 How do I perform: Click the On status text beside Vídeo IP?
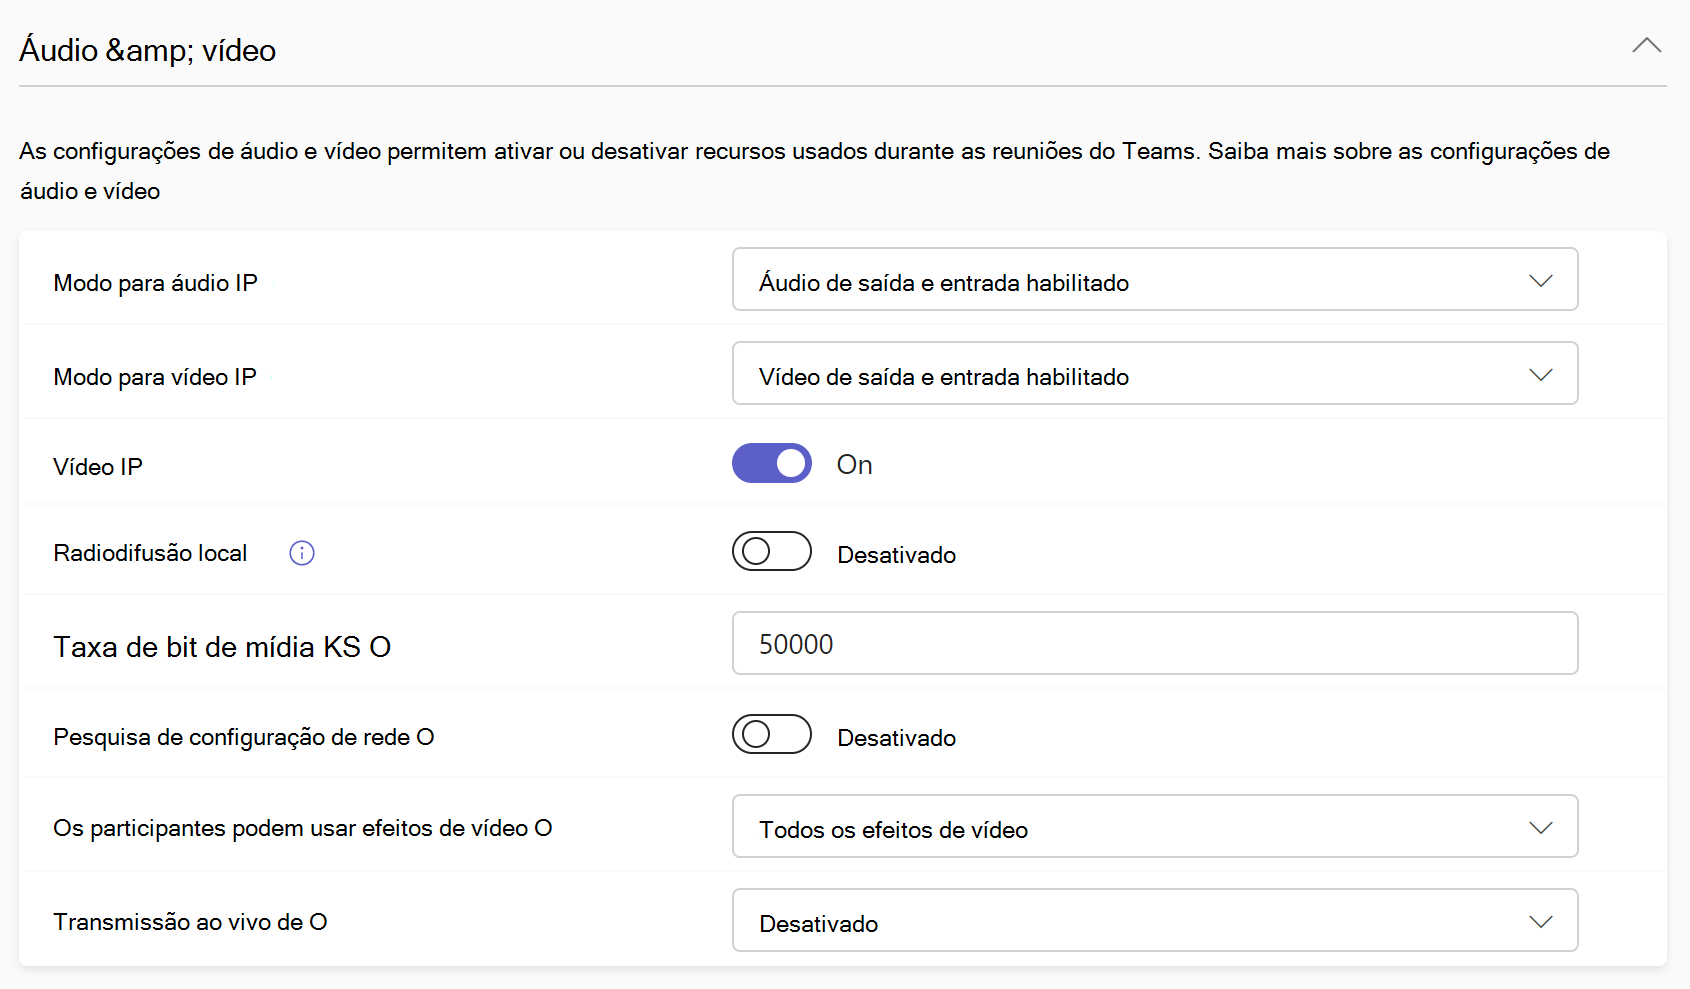tap(855, 465)
